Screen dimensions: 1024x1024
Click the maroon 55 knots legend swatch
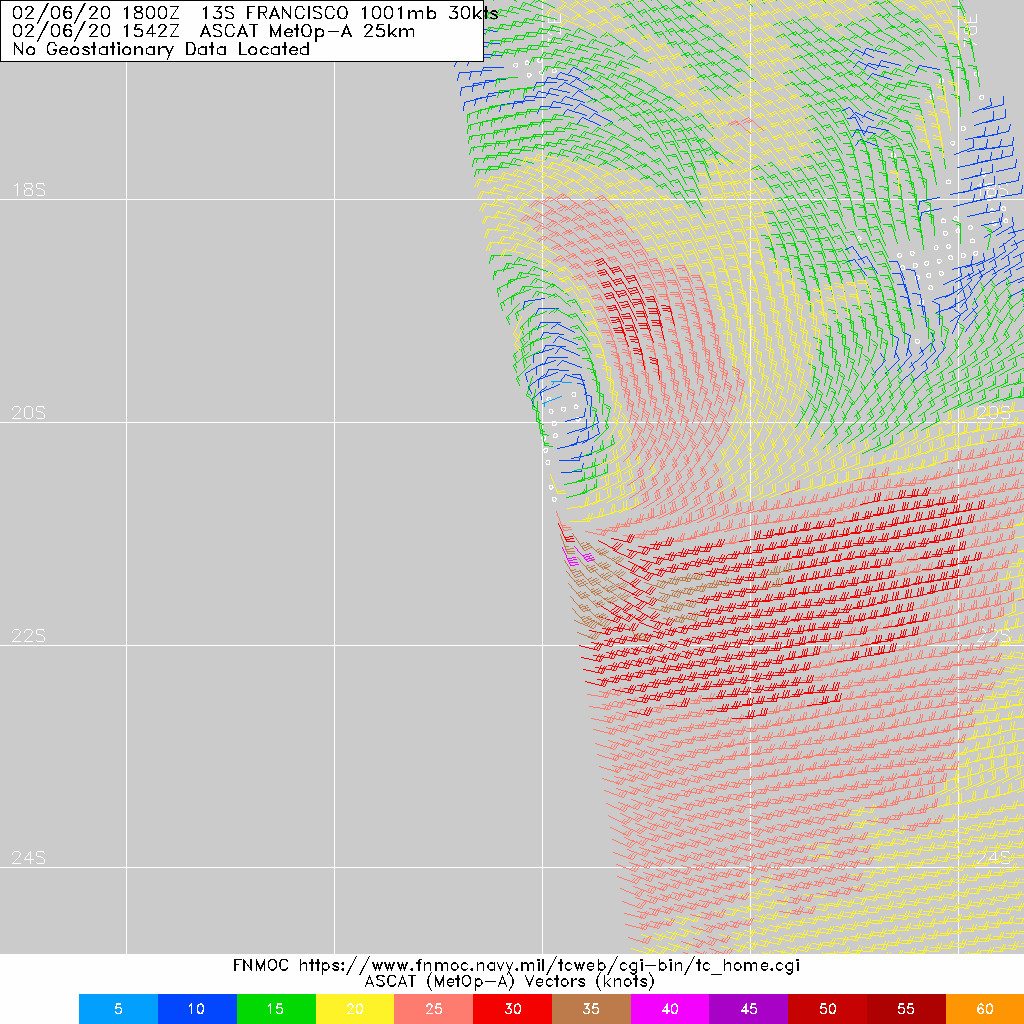(906, 1009)
